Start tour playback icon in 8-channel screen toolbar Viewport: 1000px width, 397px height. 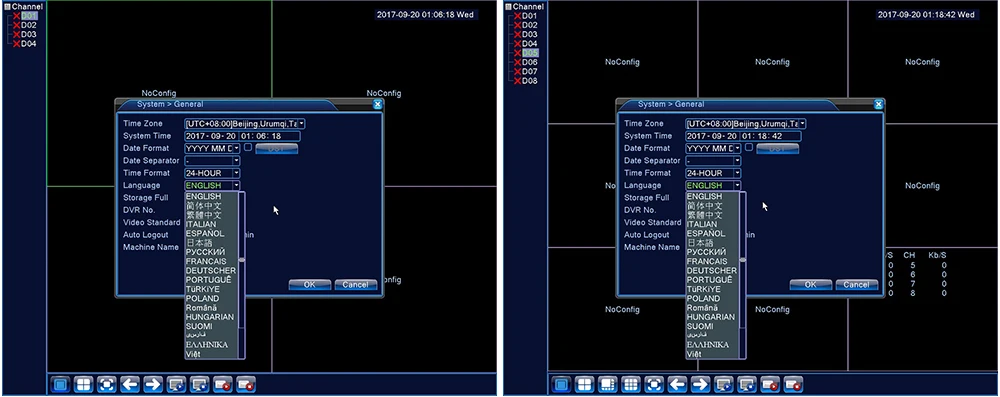(723, 384)
